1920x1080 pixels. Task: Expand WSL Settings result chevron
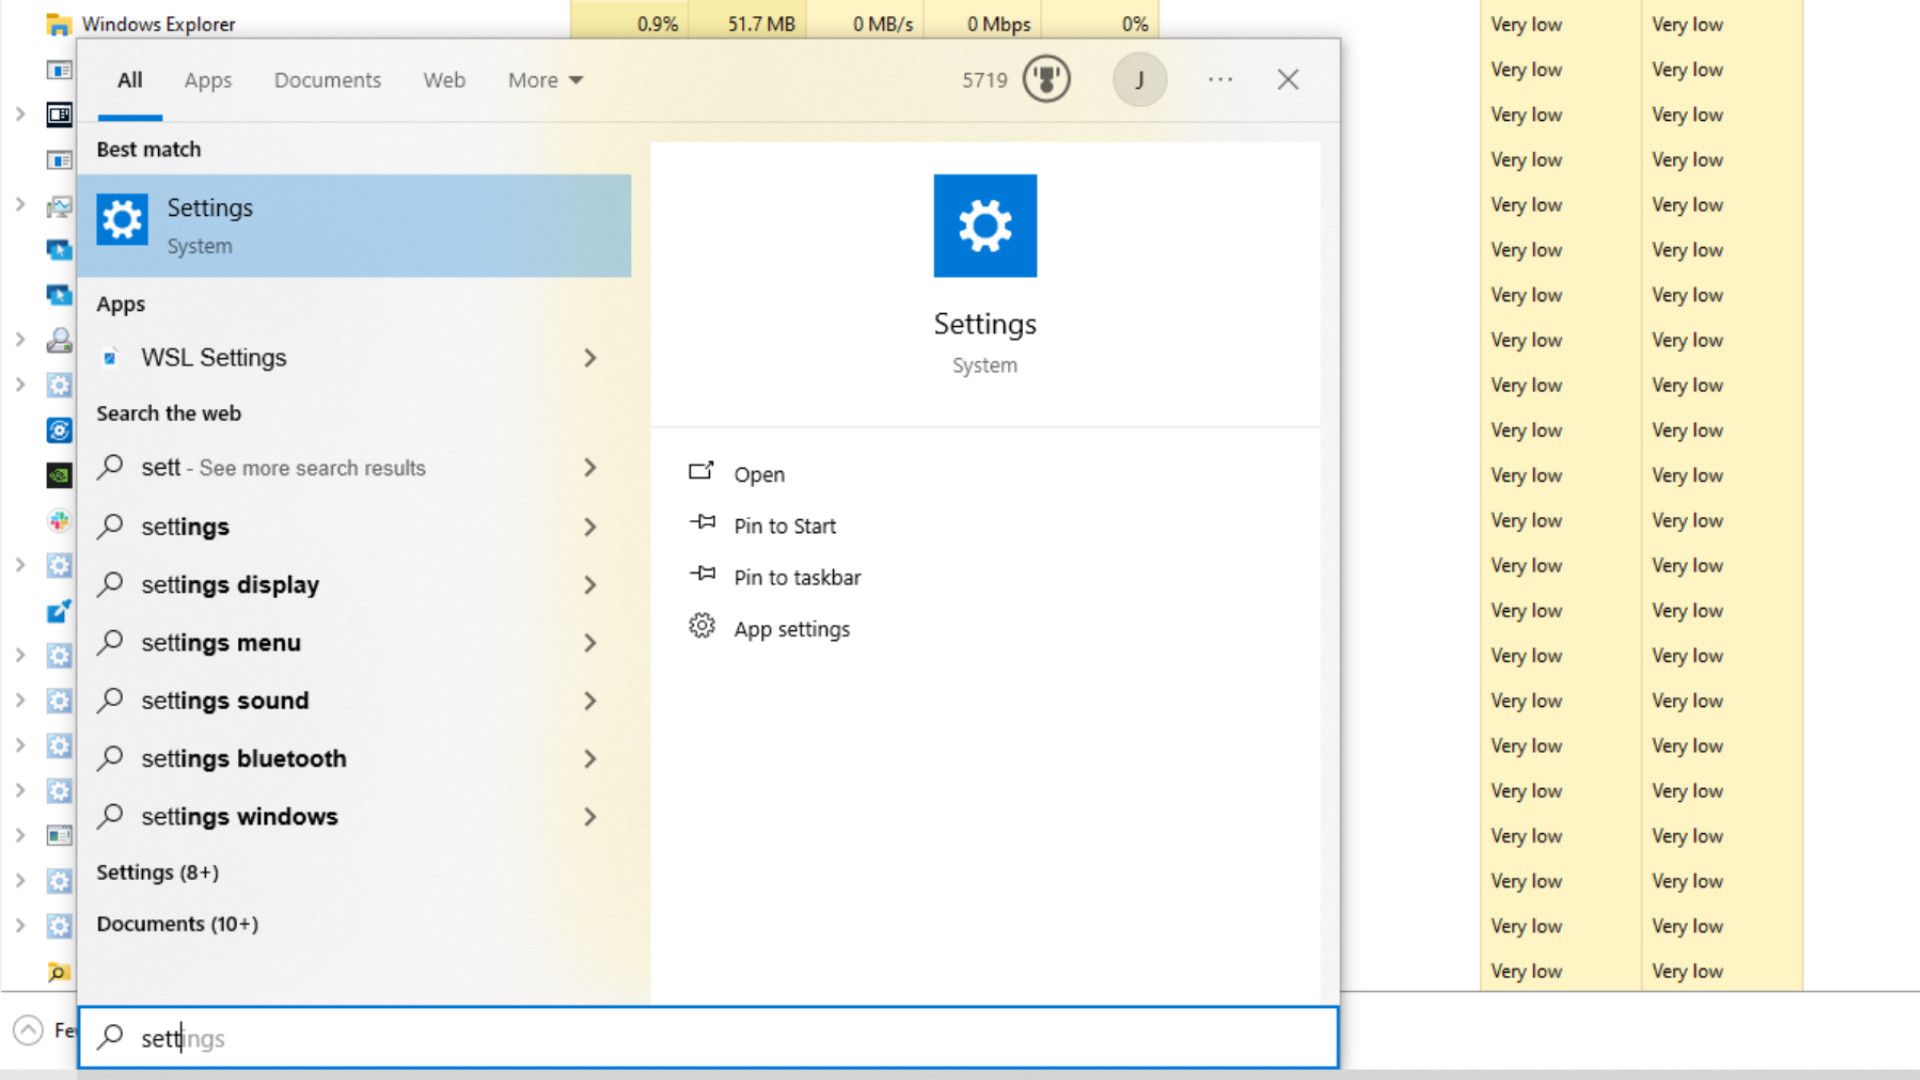(590, 358)
